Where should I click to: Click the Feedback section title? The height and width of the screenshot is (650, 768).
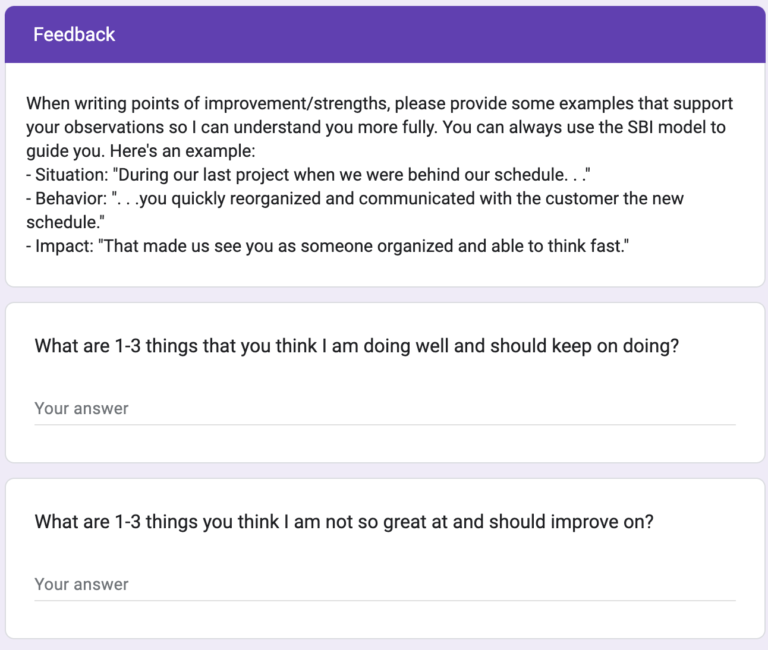(74, 34)
